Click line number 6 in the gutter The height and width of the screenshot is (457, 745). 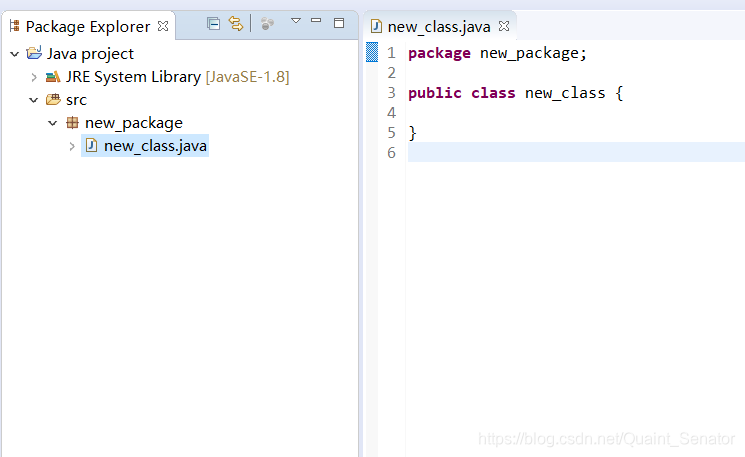tap(391, 152)
